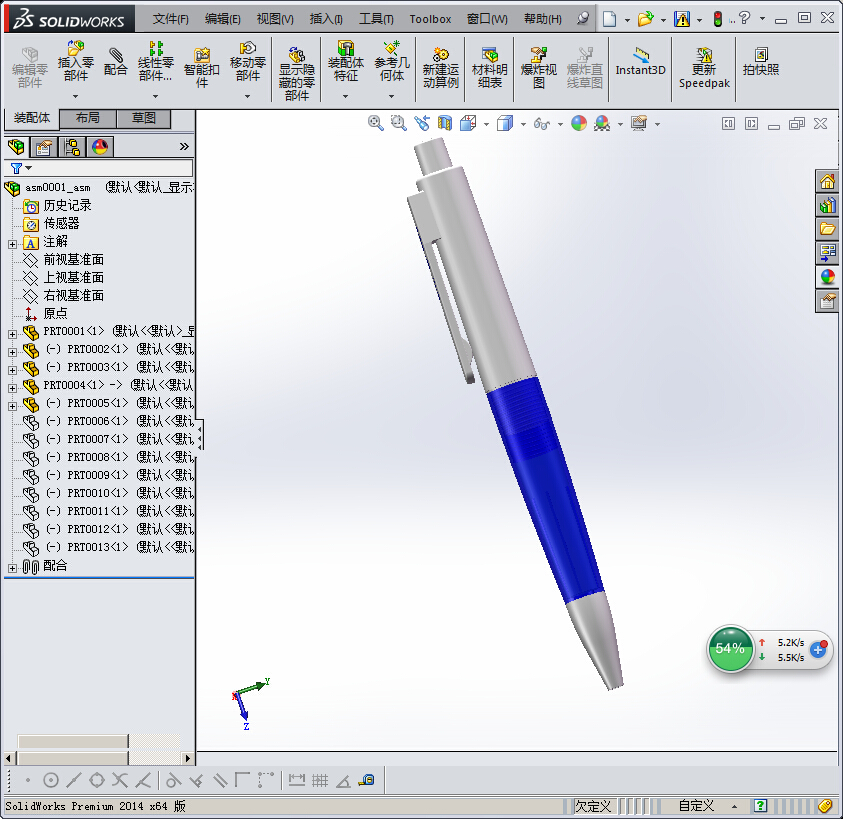Viewport: 843px width, 819px height.
Task: Expand the PRT0002<1> component node
Action: click(12, 352)
